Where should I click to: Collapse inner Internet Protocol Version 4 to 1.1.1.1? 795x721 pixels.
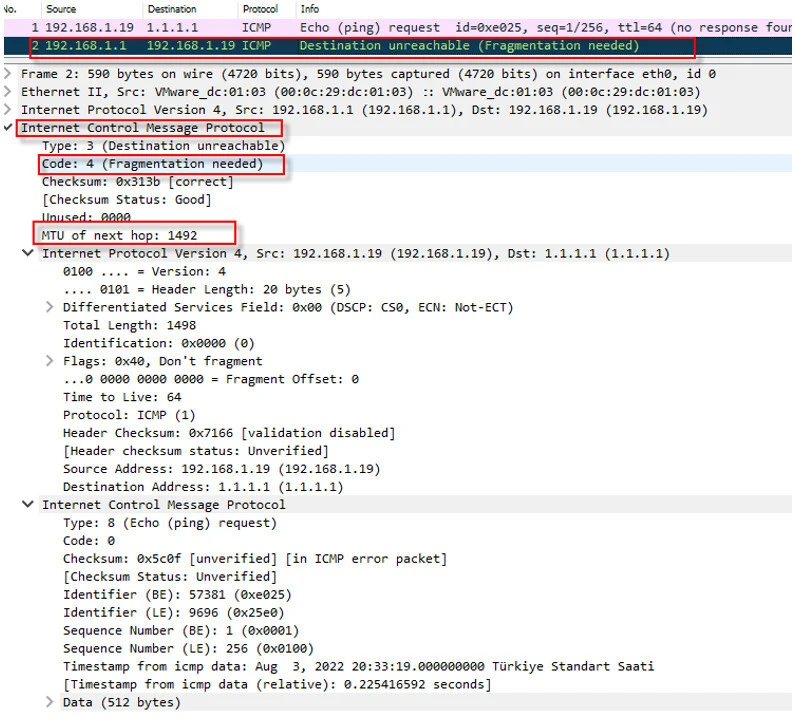[x=28, y=254]
